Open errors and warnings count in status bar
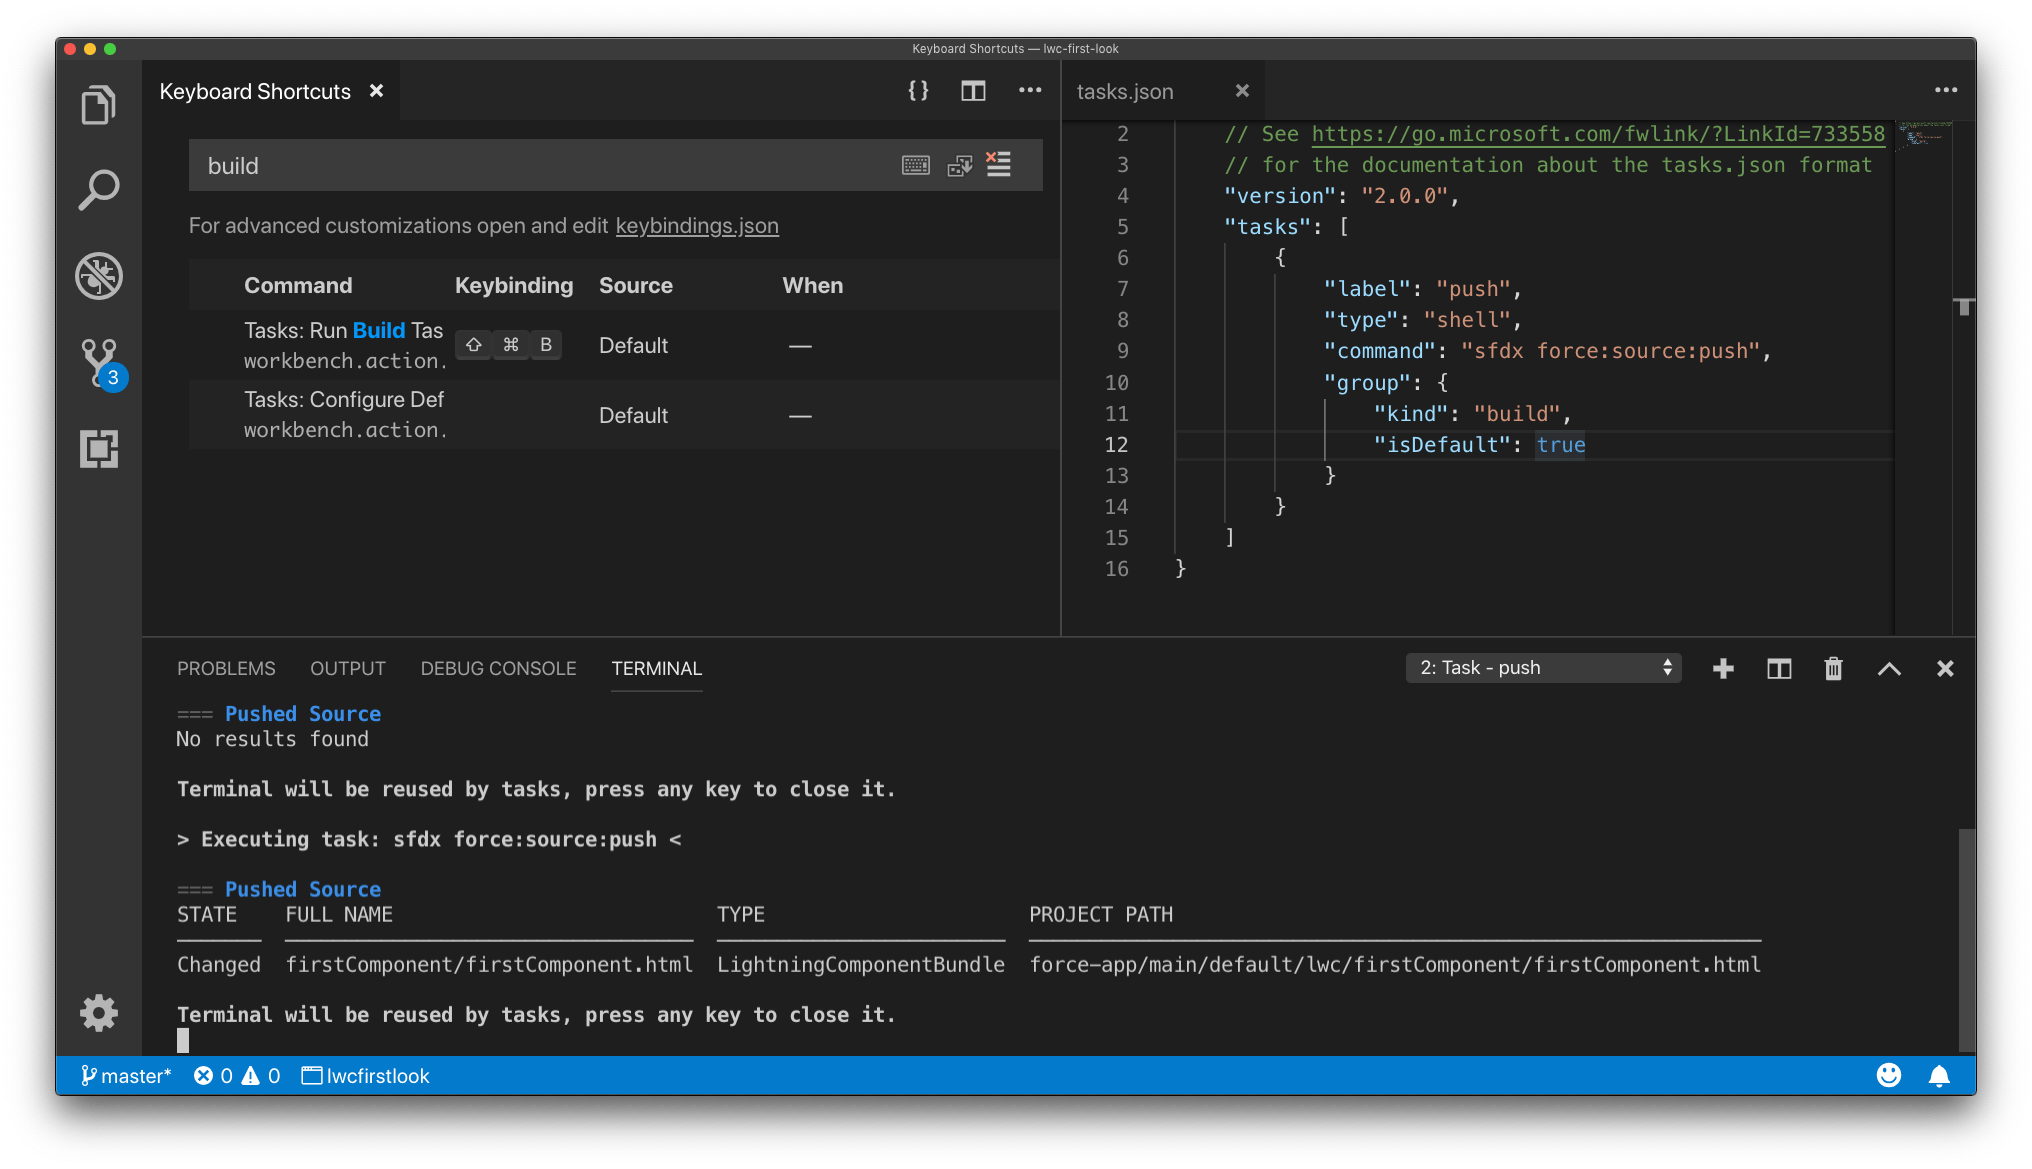 [x=237, y=1076]
